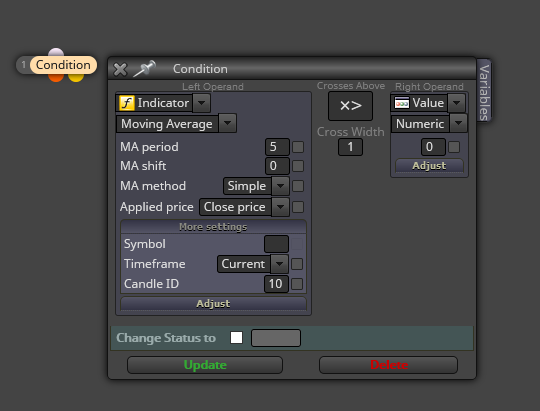The width and height of the screenshot is (540, 411).
Task: Click the yellow output connector of Condition block
Action: click(x=76, y=78)
